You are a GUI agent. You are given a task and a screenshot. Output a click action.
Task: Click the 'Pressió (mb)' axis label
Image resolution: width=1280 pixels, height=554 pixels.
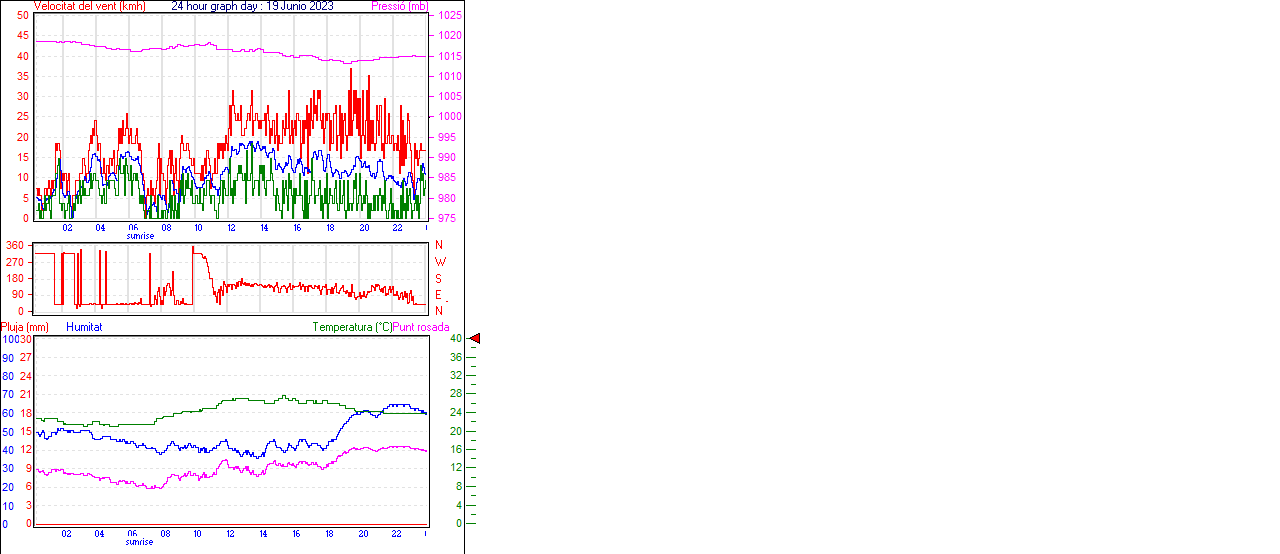pos(398,6)
